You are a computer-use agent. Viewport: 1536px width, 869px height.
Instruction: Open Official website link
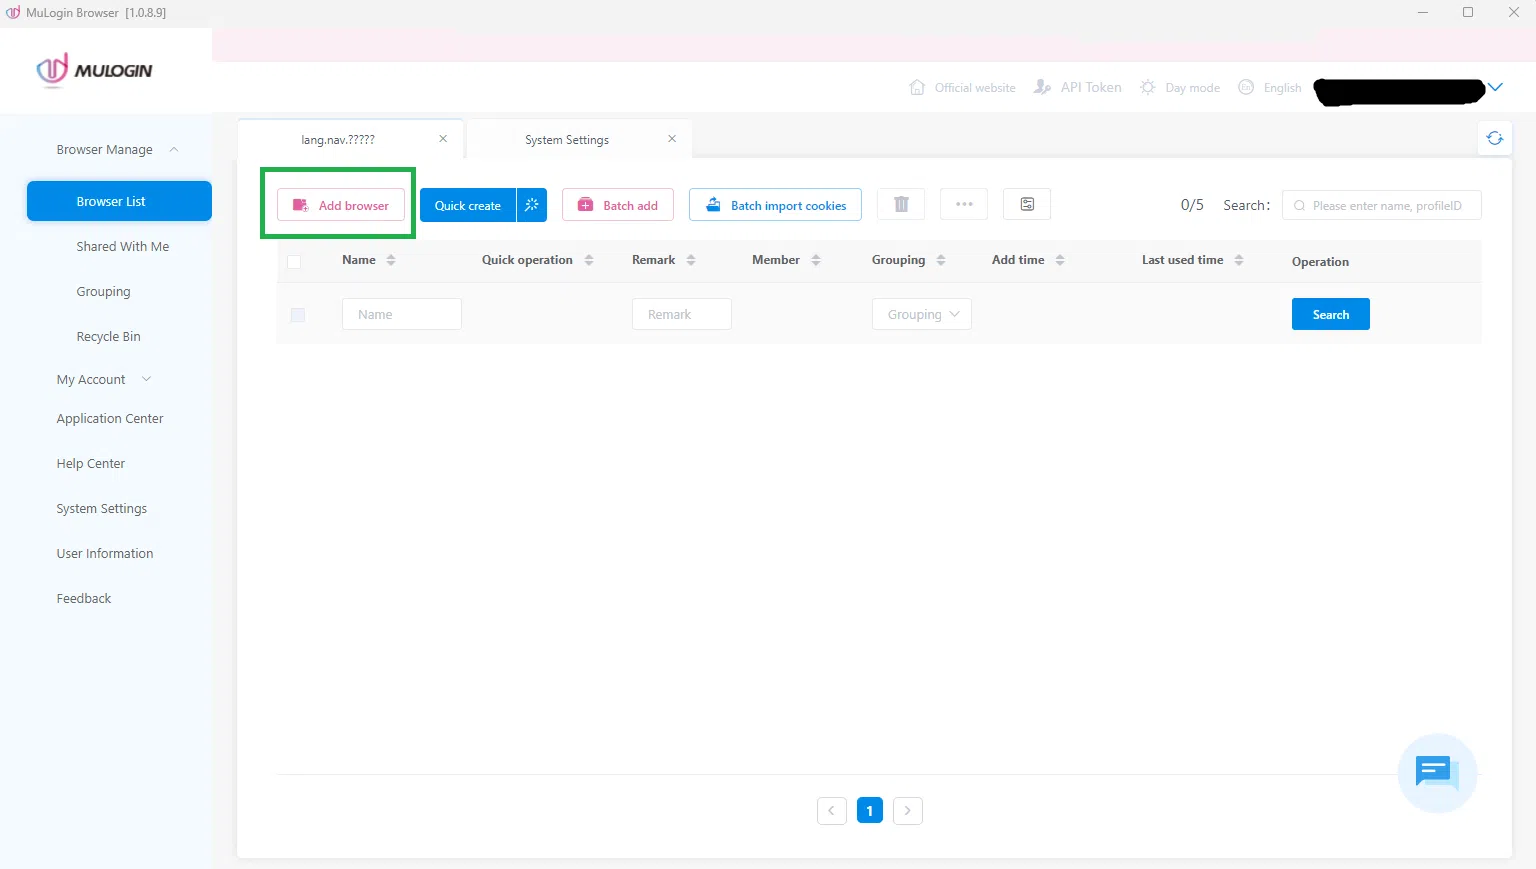tap(962, 88)
